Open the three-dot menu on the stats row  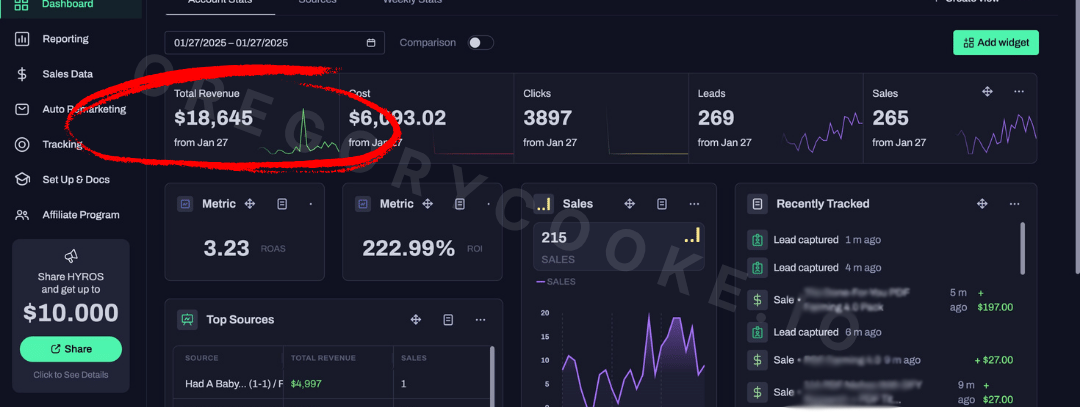1019,92
